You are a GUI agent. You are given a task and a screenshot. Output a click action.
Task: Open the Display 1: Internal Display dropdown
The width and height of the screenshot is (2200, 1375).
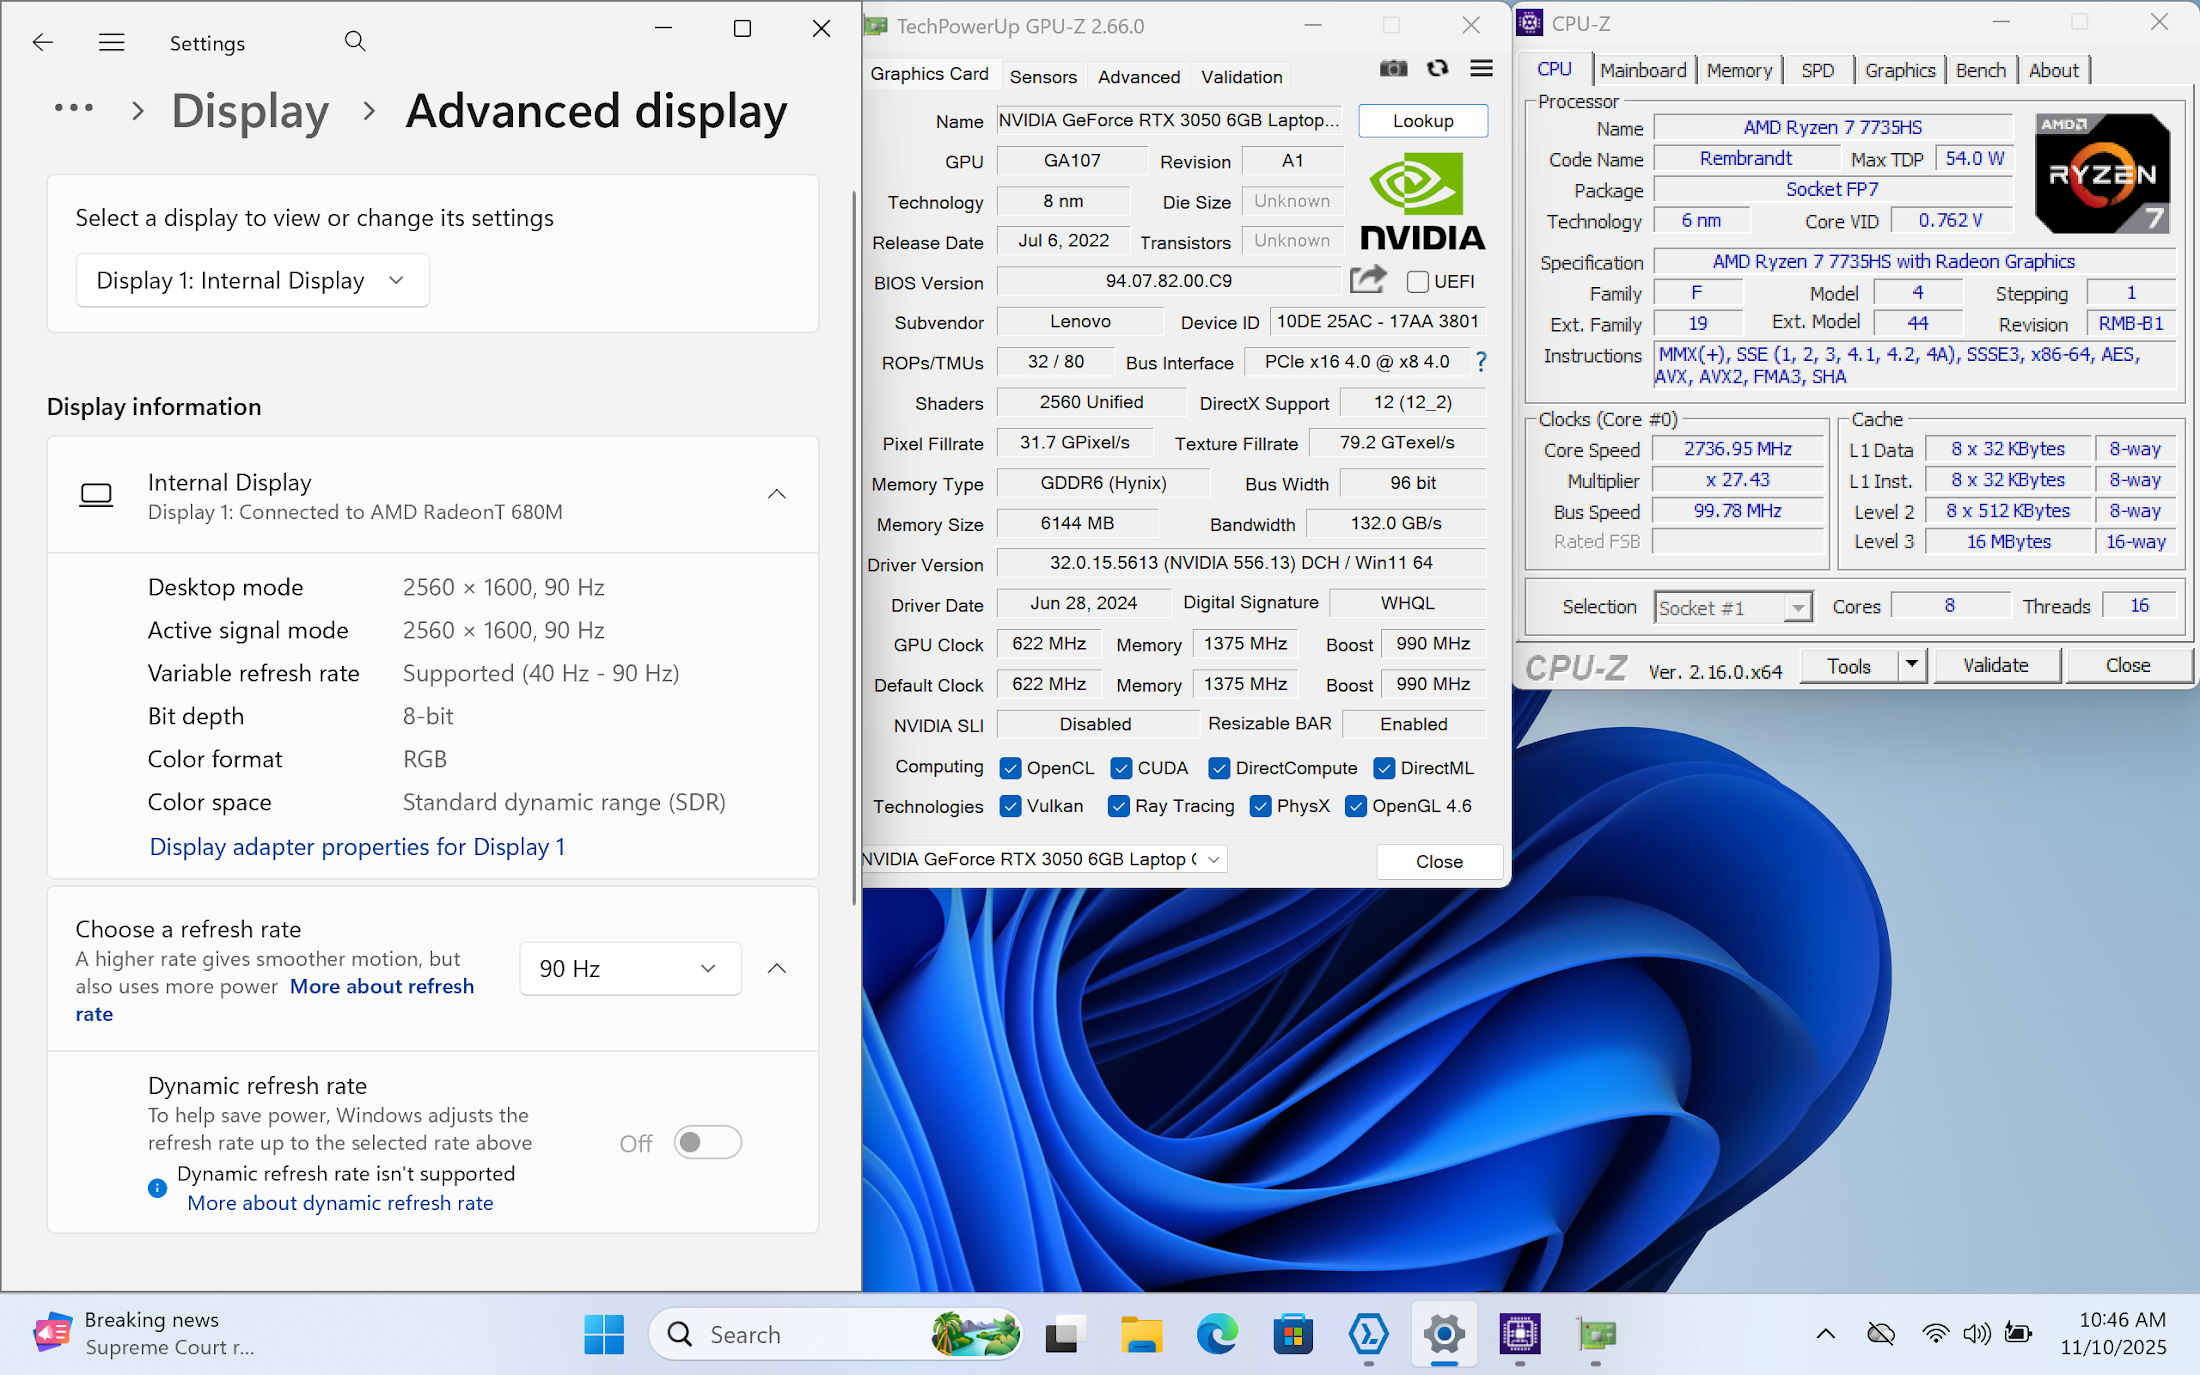click(x=252, y=280)
